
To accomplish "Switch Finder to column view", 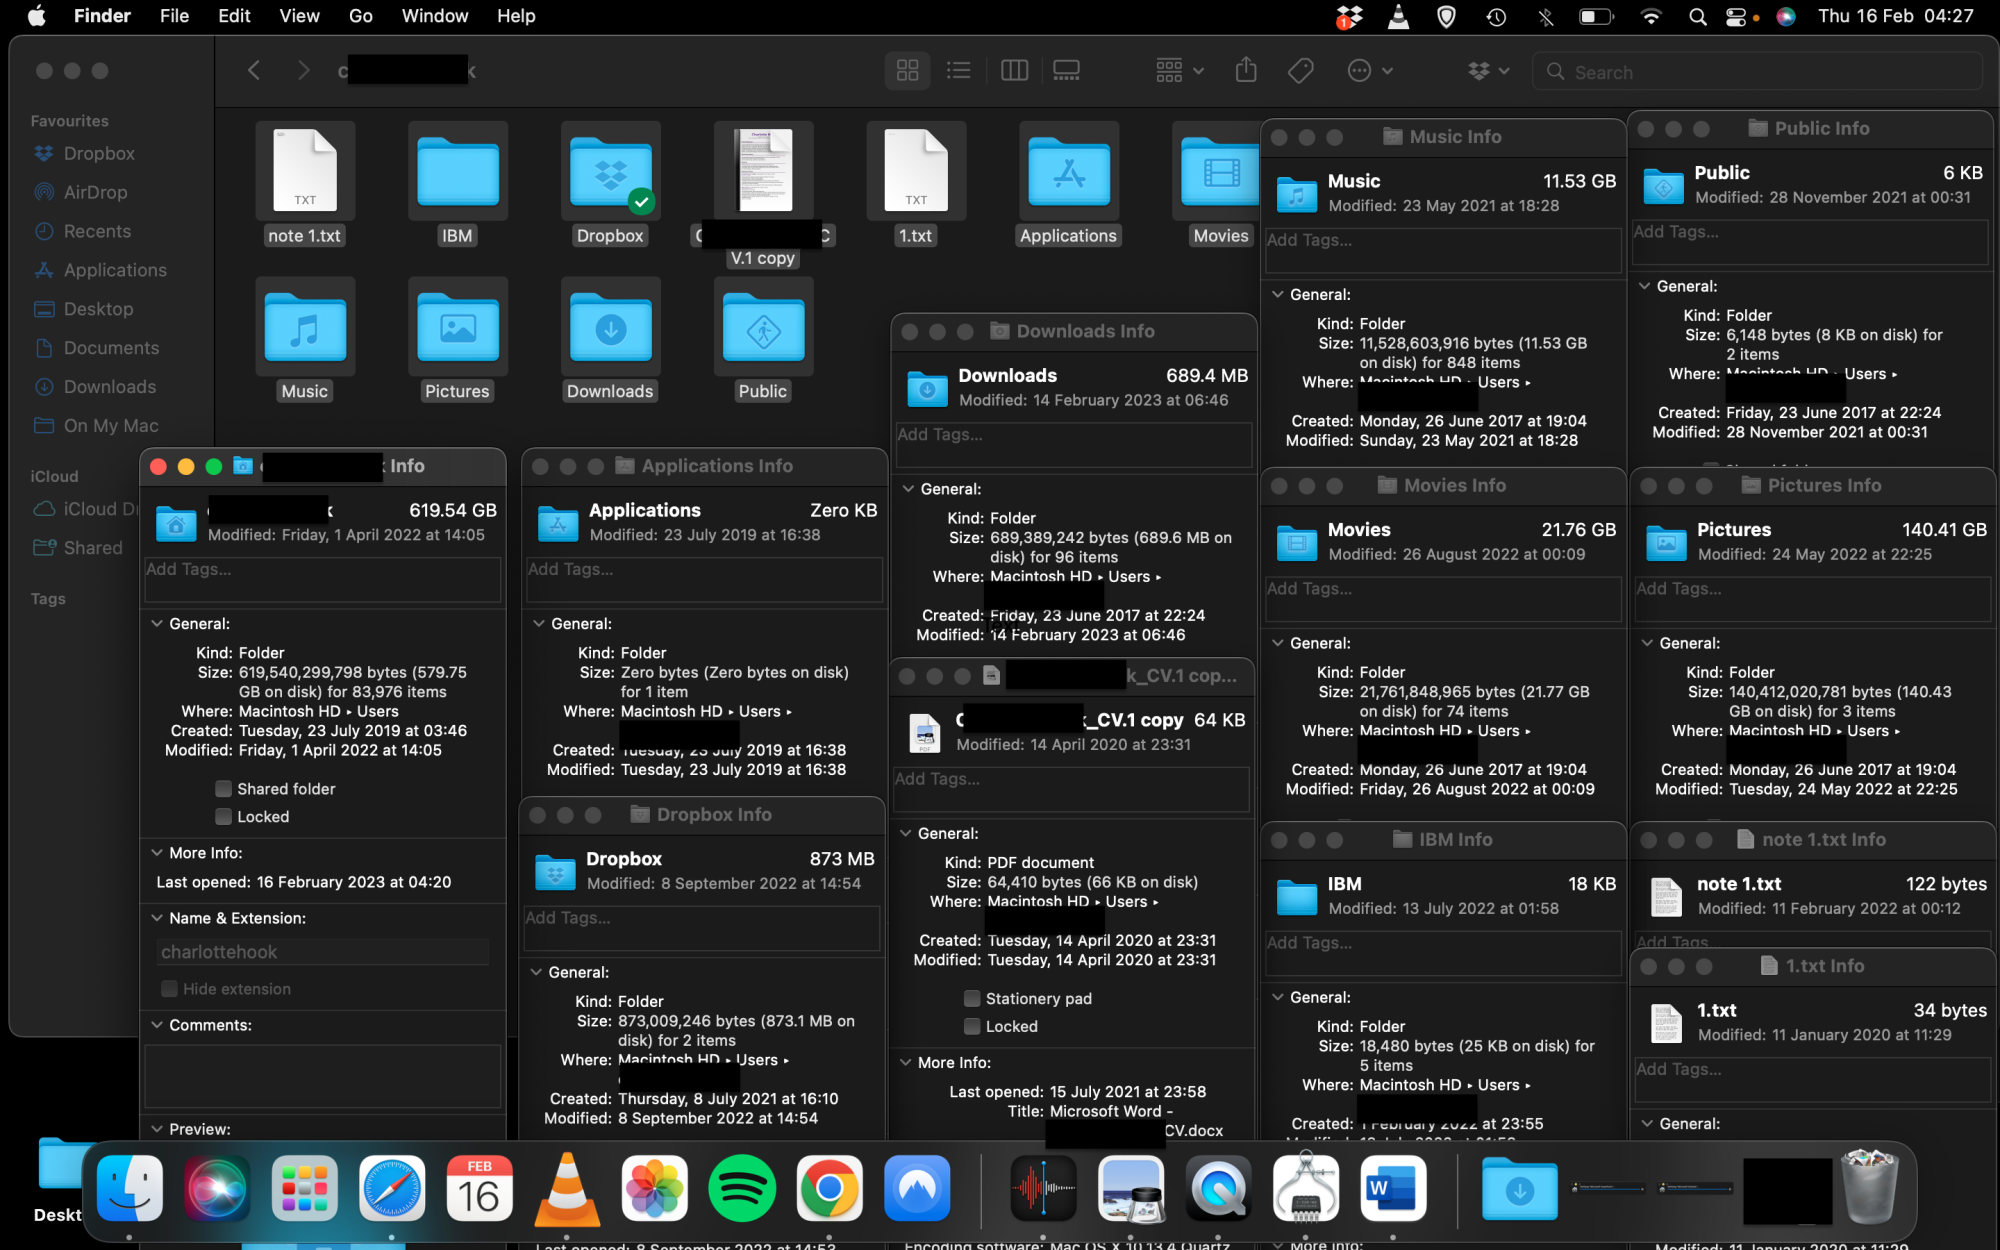I will pyautogui.click(x=1014, y=71).
